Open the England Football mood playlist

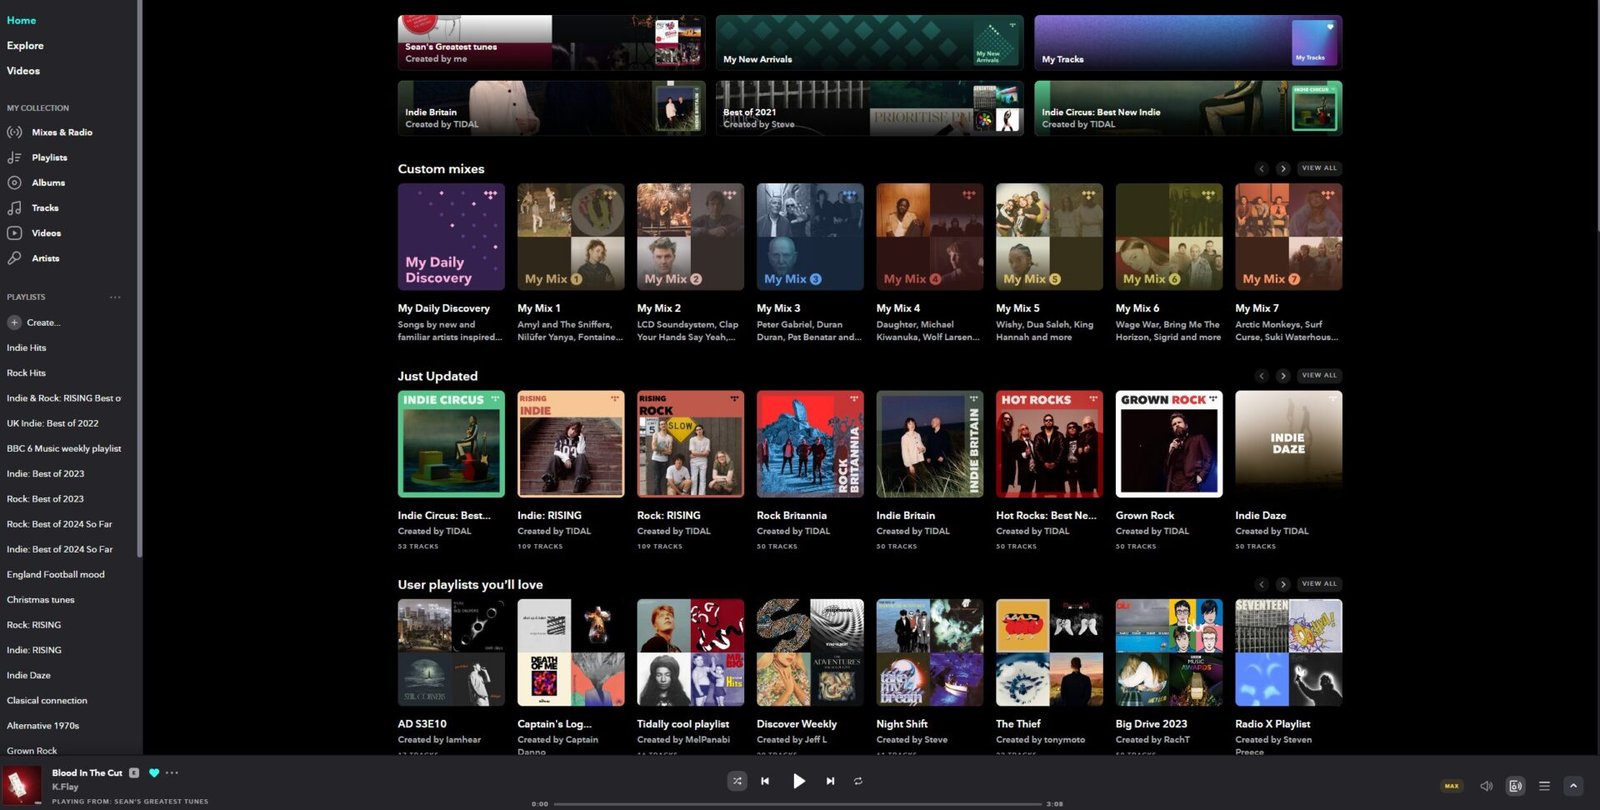(56, 575)
